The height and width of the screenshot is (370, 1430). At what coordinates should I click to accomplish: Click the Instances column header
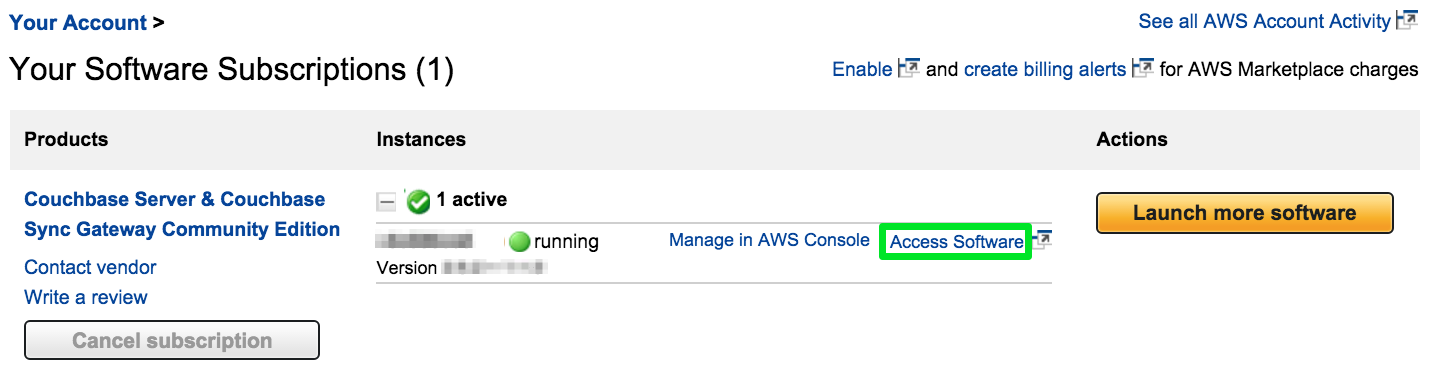421,139
